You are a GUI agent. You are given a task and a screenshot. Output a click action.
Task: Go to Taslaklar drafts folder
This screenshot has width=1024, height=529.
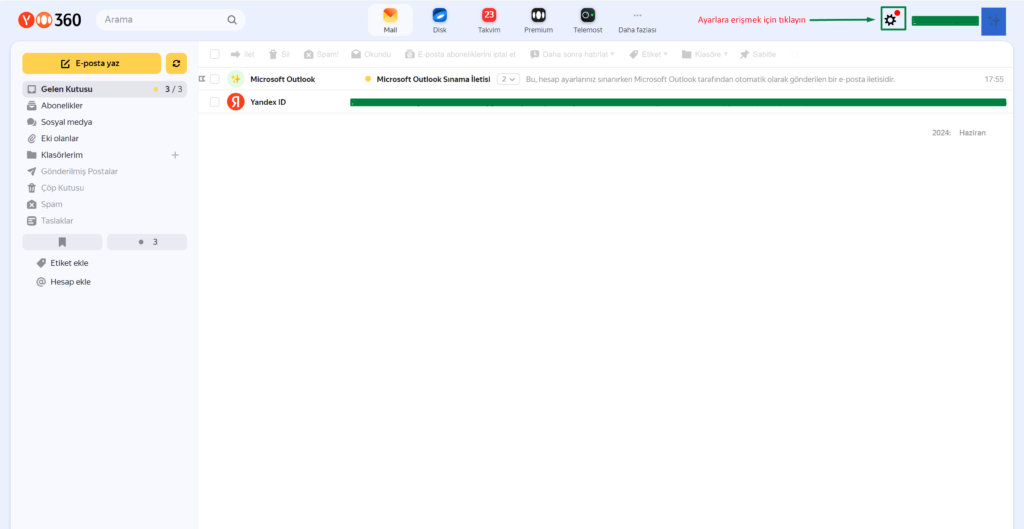pyautogui.click(x=56, y=220)
